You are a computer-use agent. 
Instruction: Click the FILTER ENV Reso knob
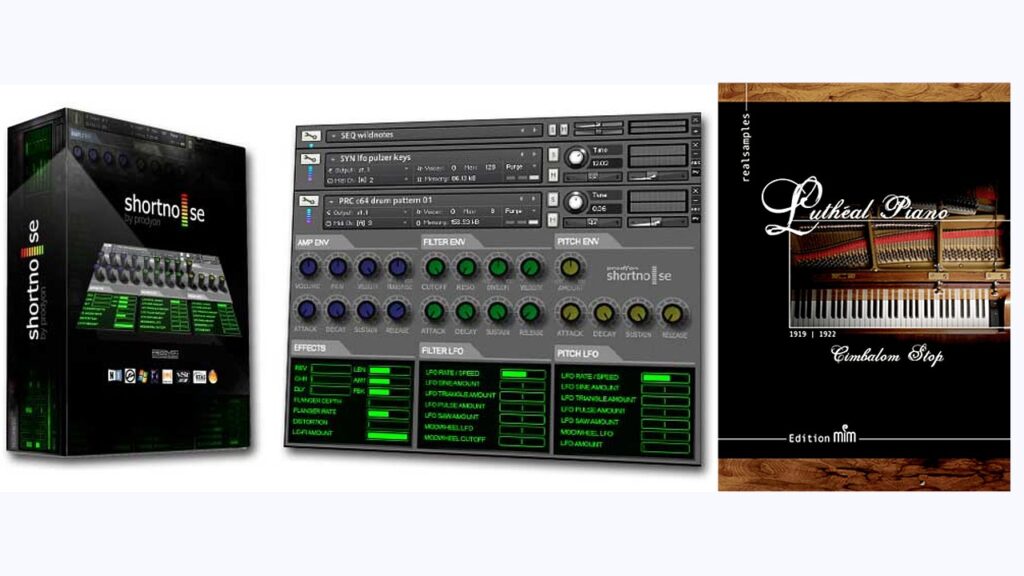point(466,267)
